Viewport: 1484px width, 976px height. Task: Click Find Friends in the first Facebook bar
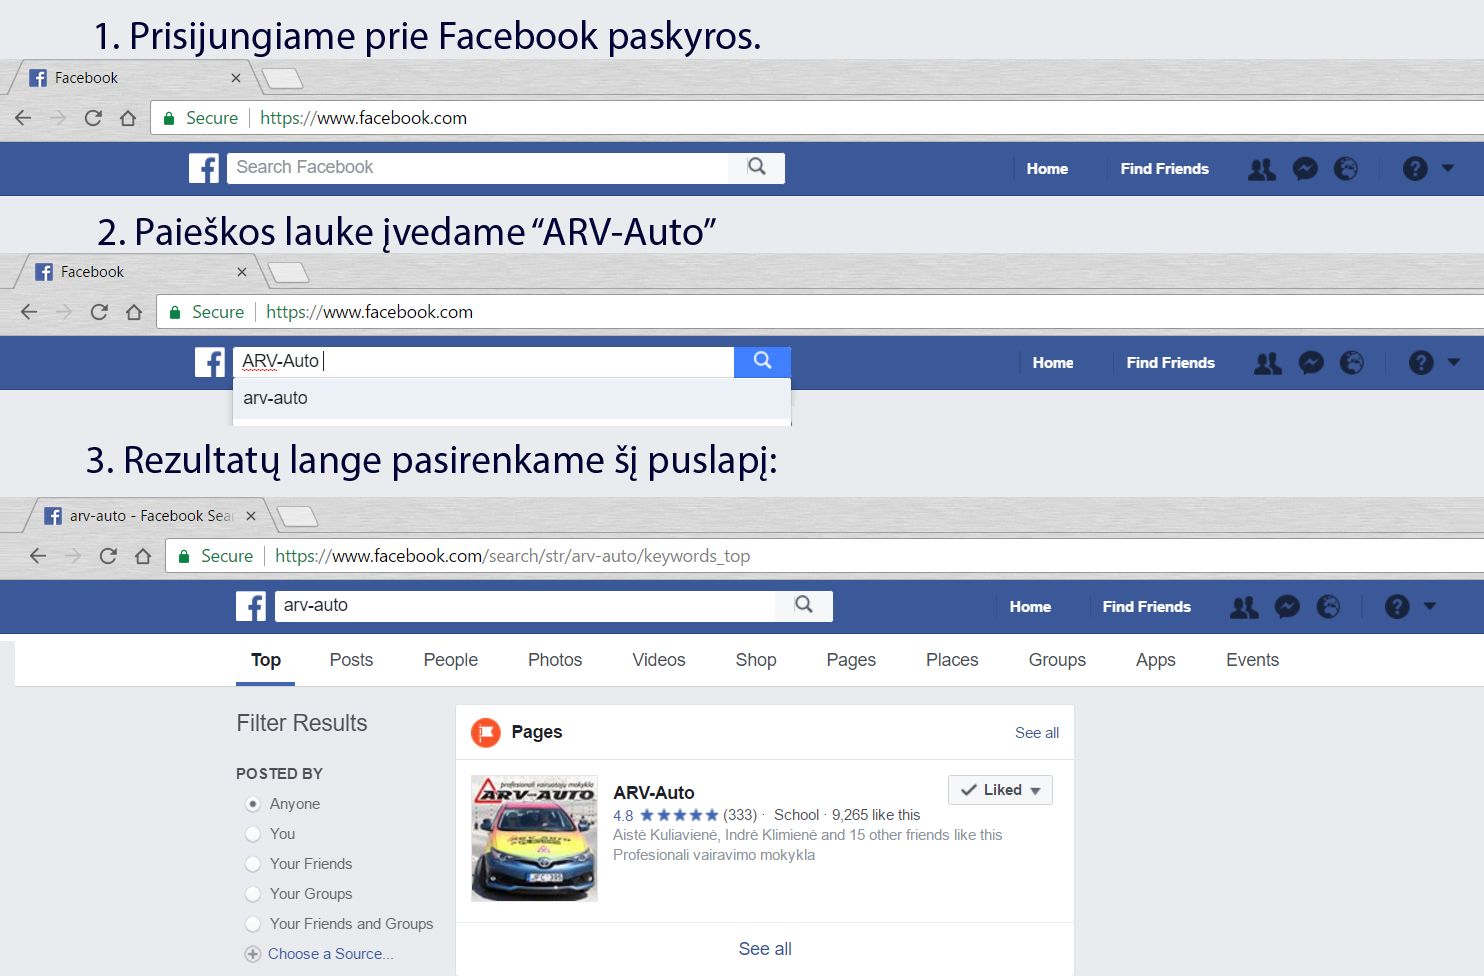[x=1164, y=169]
